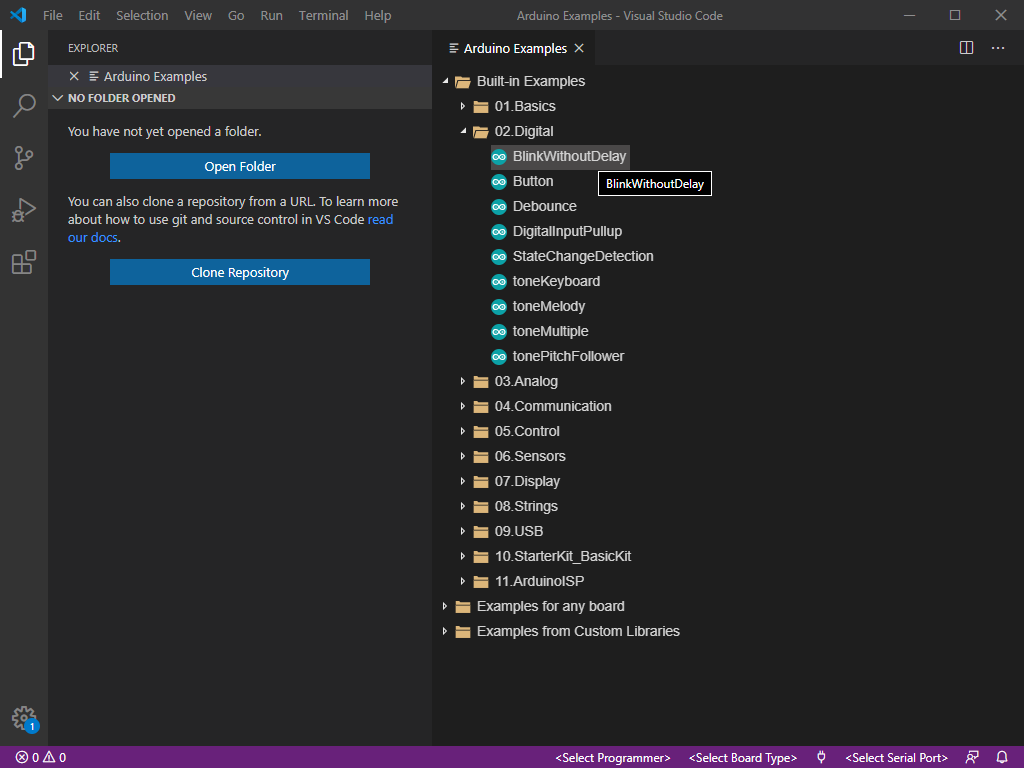Open the Terminal menu
The width and height of the screenshot is (1024, 768).
click(323, 15)
